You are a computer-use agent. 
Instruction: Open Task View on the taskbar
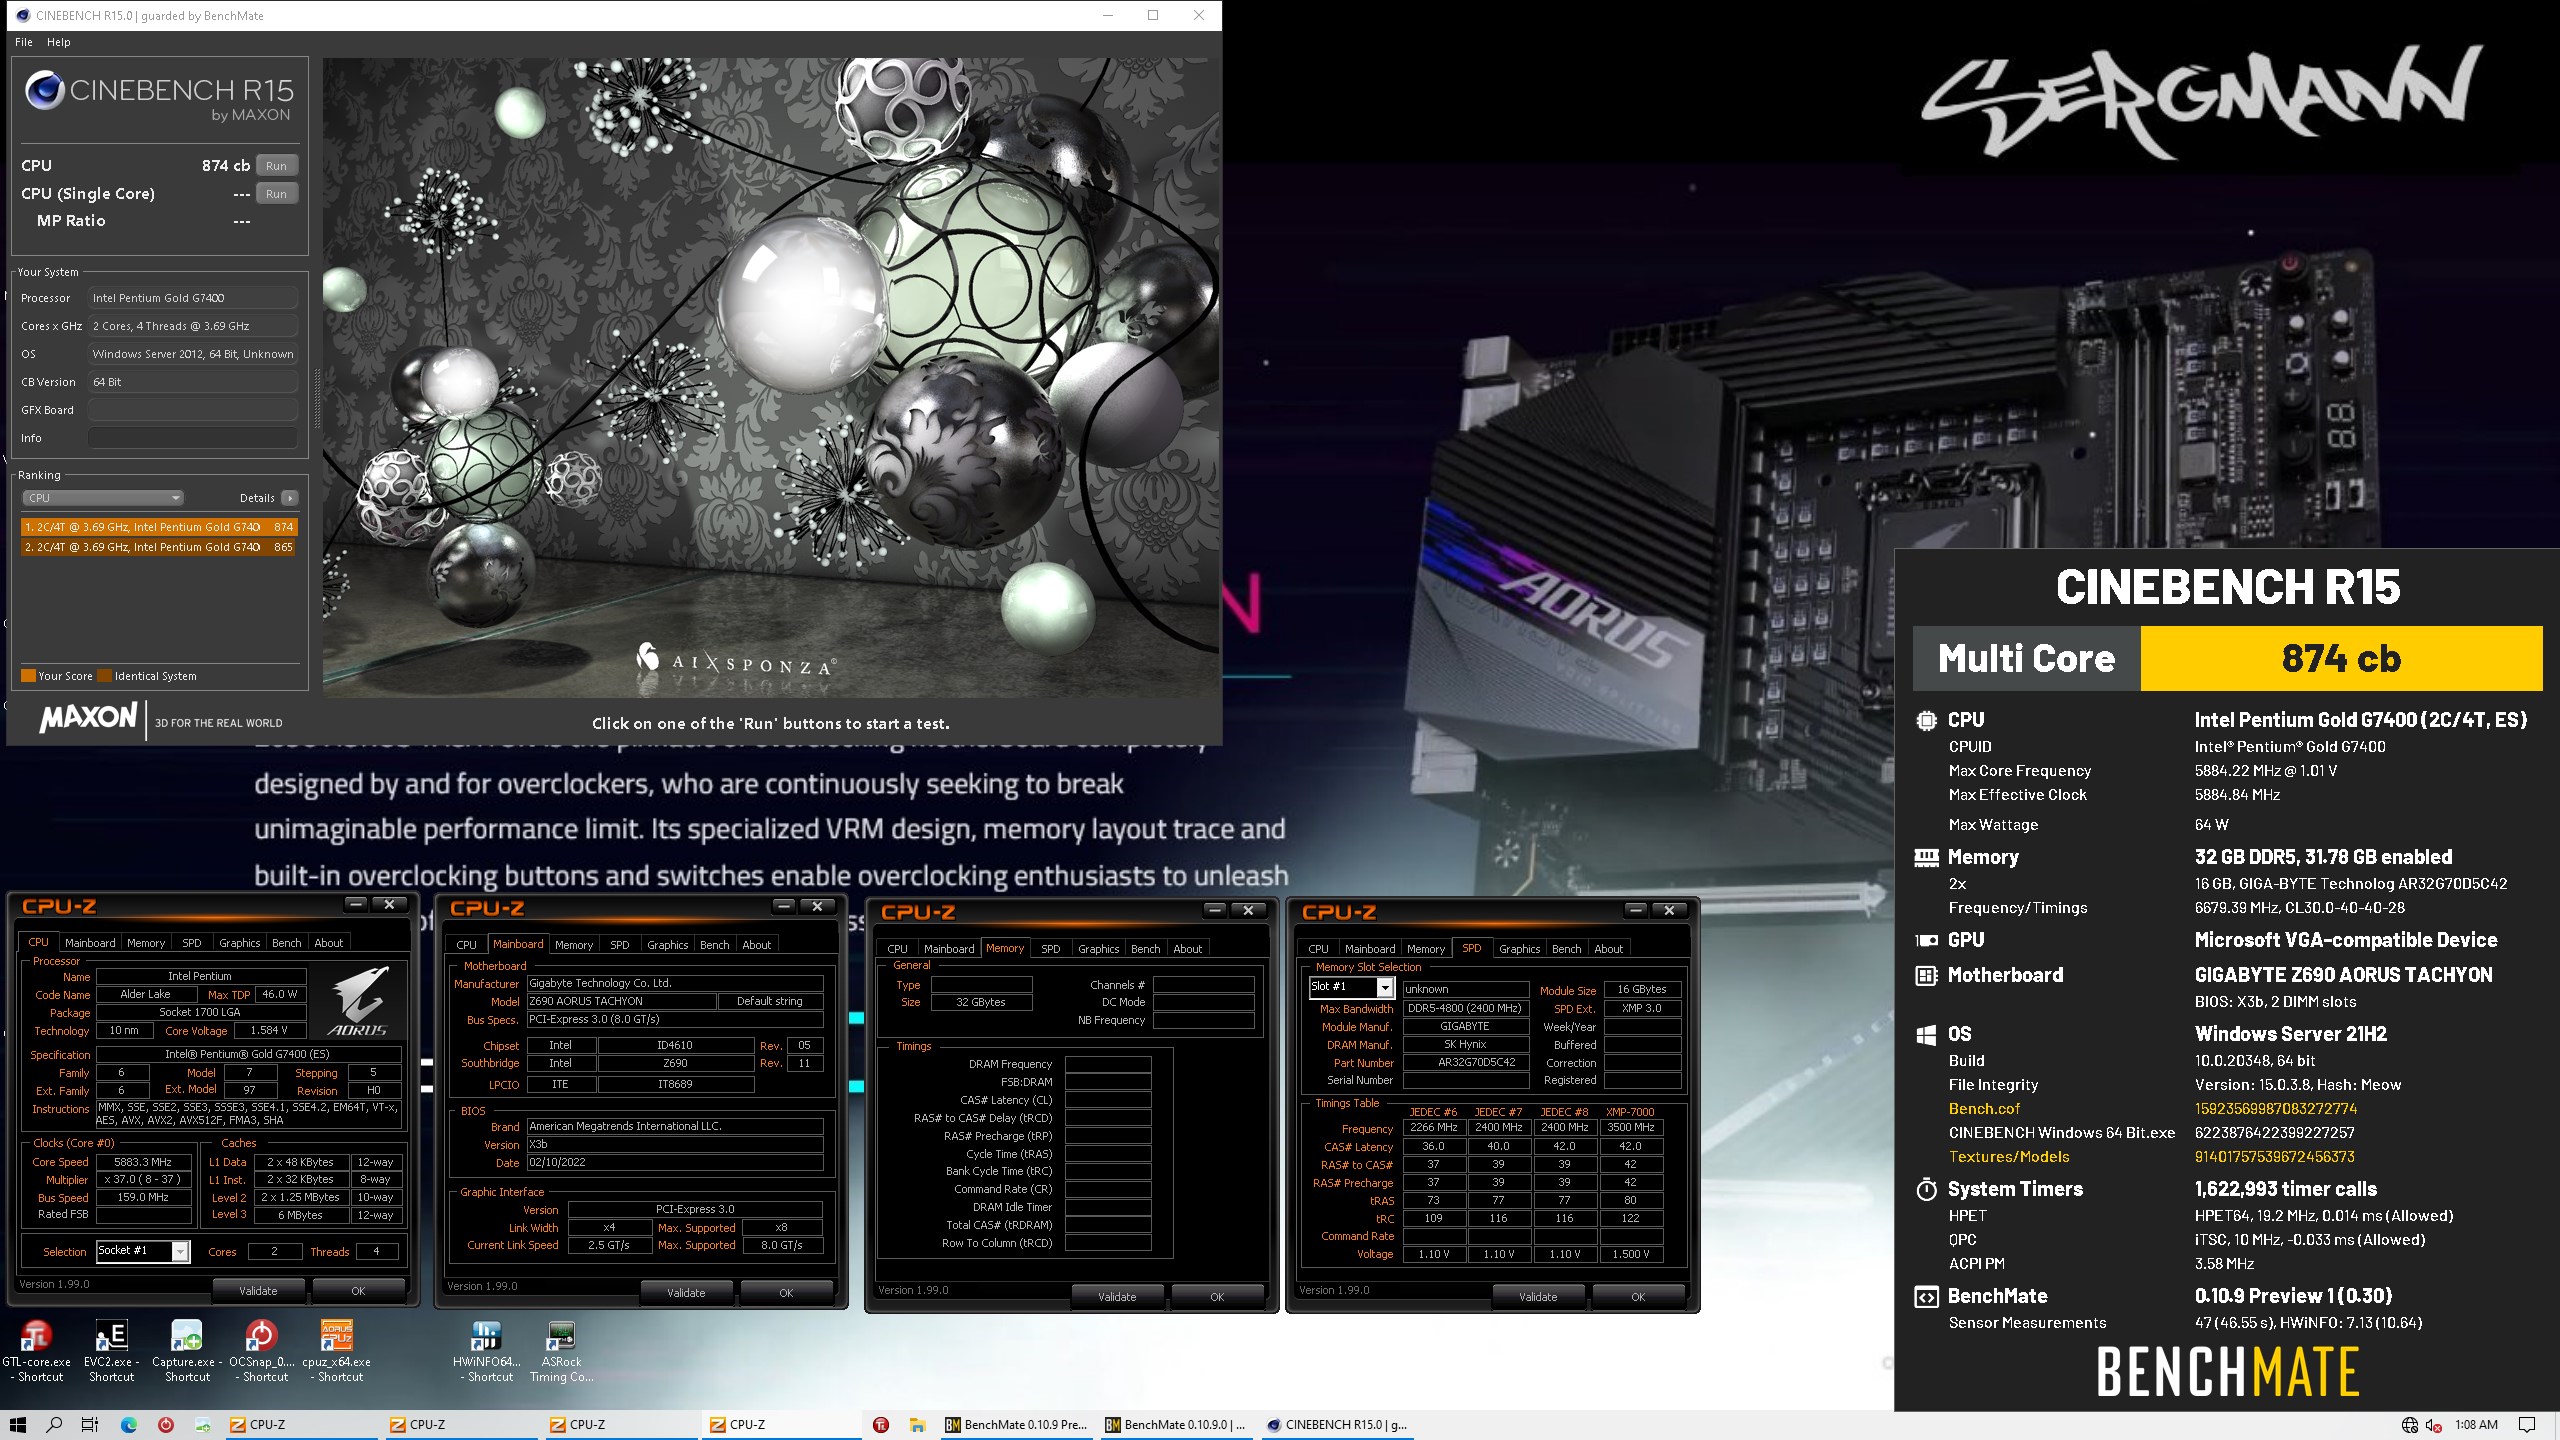90,1425
